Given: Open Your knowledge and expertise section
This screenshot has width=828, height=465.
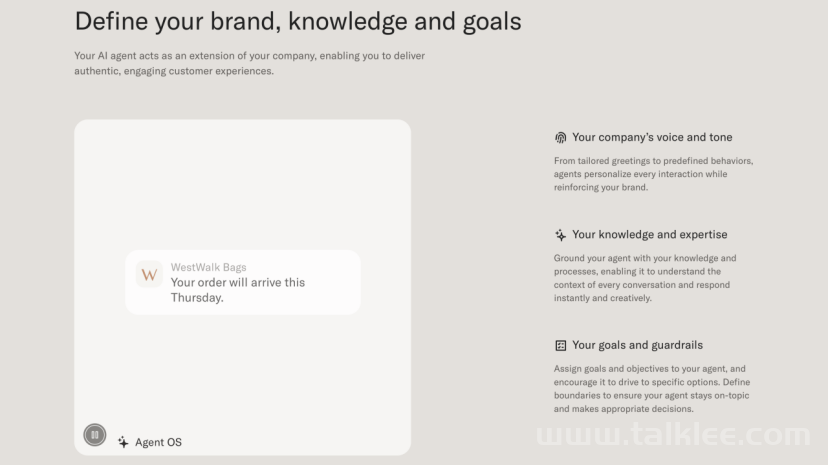Looking at the screenshot, I should 650,234.
